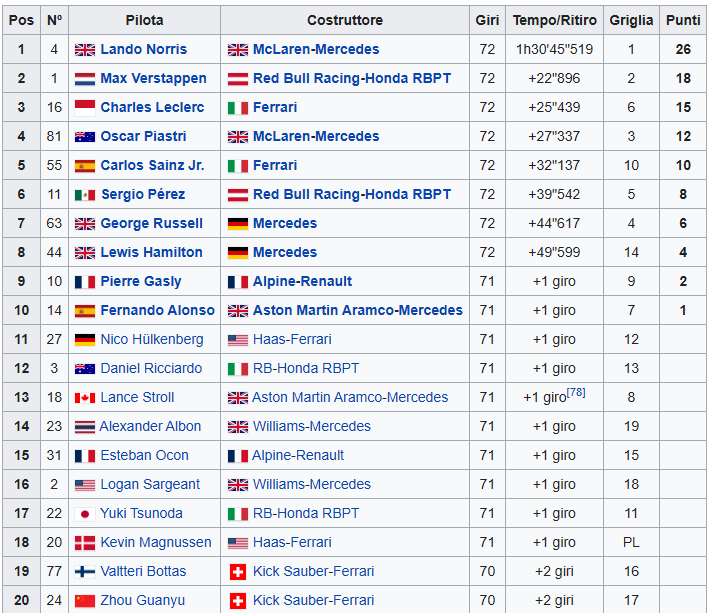
Task: Open the Lando Norris driver link
Action: (x=143, y=49)
